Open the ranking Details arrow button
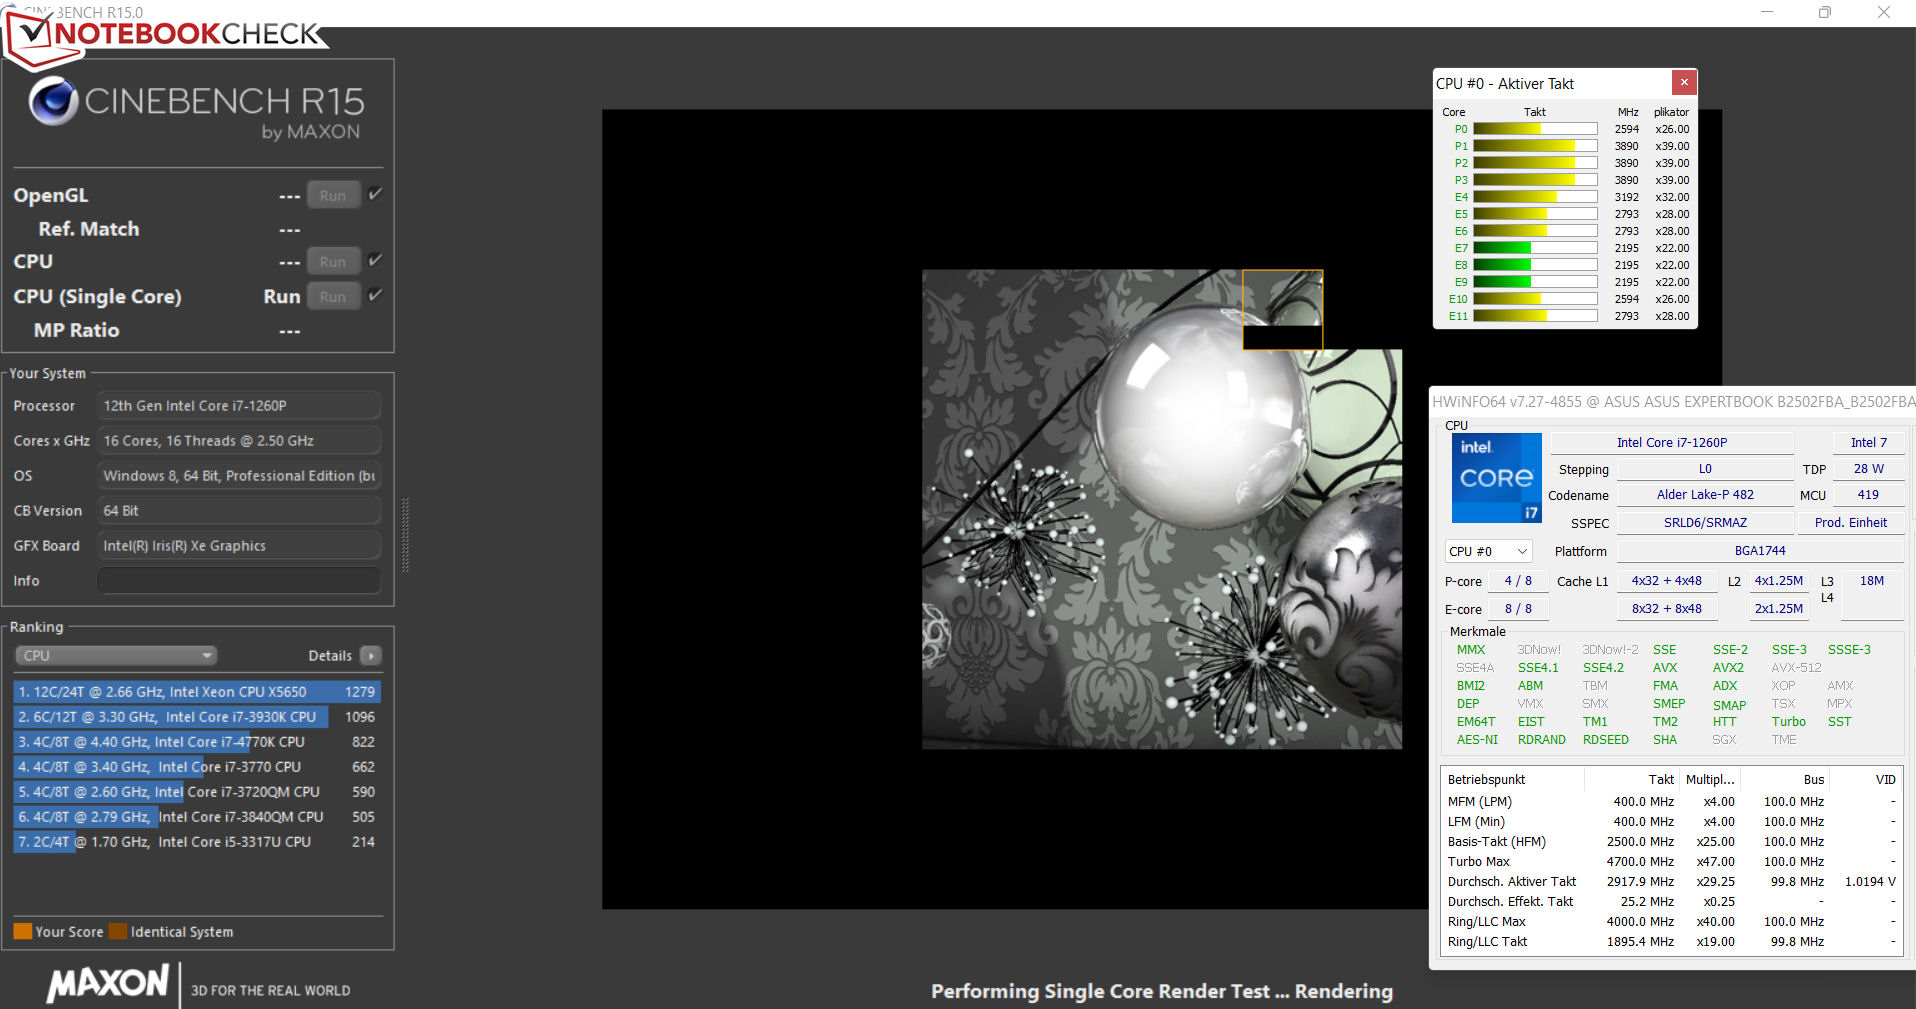This screenshot has width=1916, height=1009. (371, 656)
